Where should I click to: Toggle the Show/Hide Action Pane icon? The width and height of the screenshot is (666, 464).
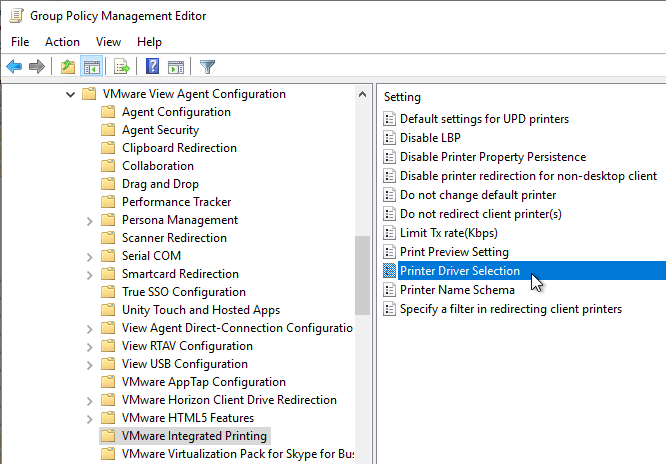point(176,67)
